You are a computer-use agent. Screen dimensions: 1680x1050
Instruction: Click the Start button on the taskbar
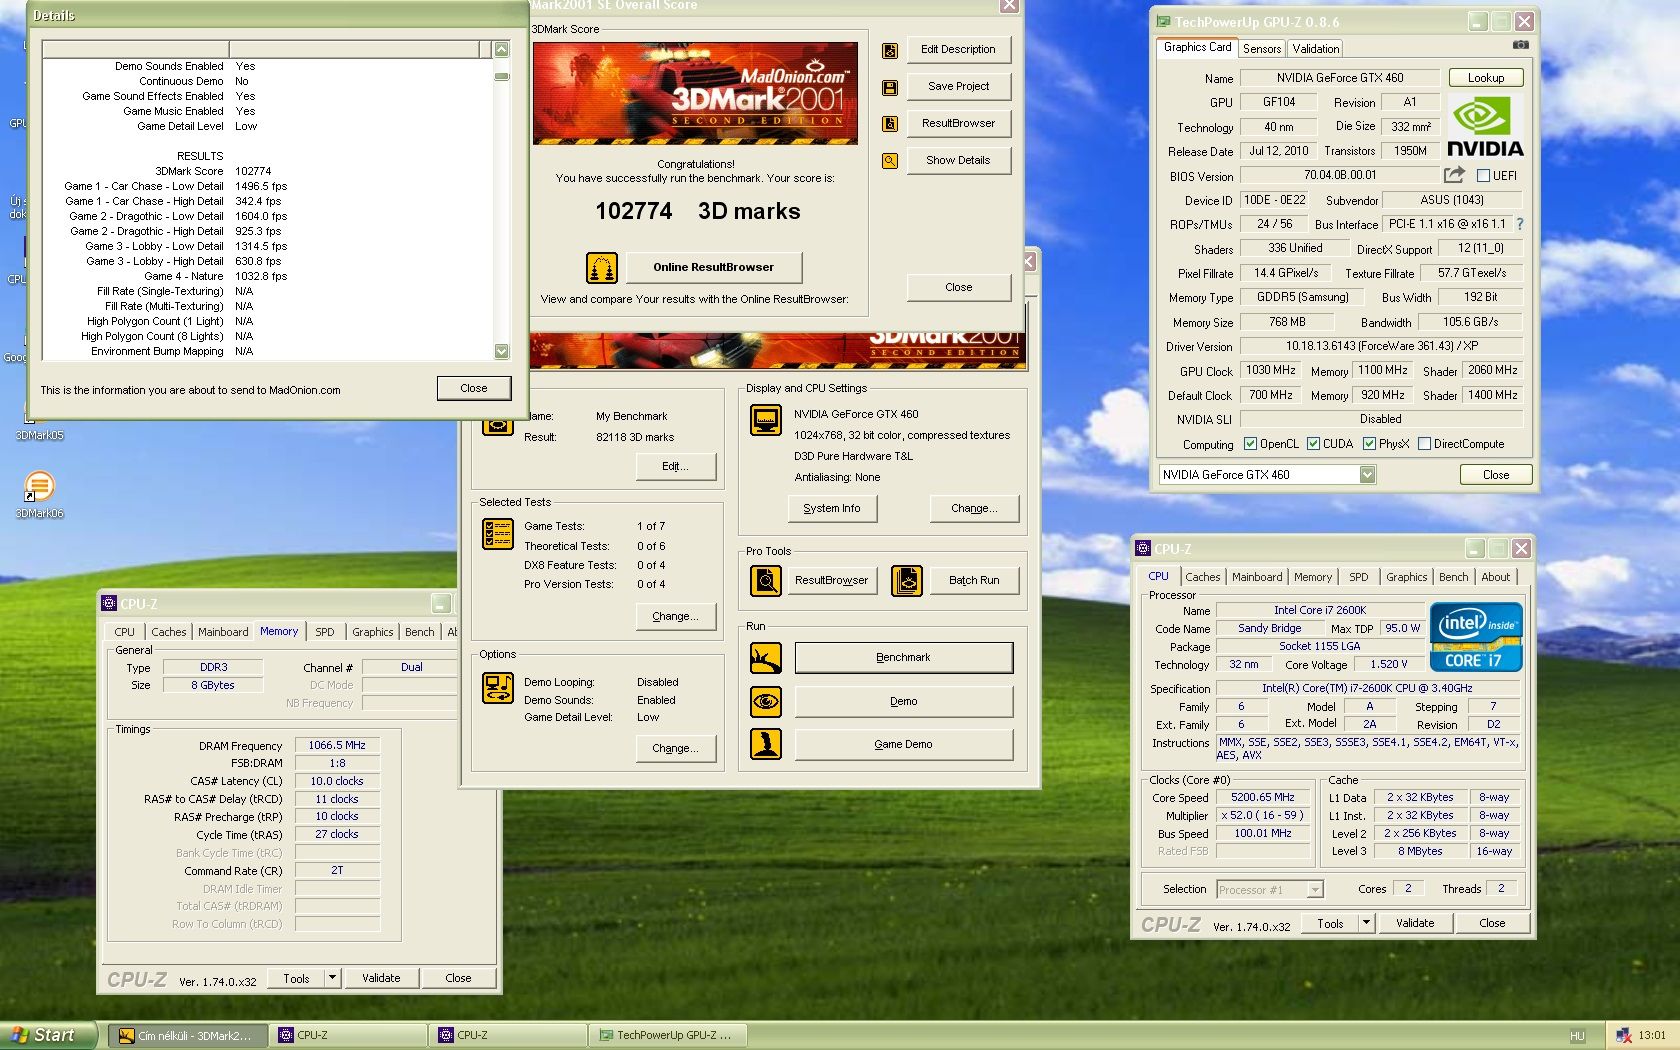coord(48,1035)
